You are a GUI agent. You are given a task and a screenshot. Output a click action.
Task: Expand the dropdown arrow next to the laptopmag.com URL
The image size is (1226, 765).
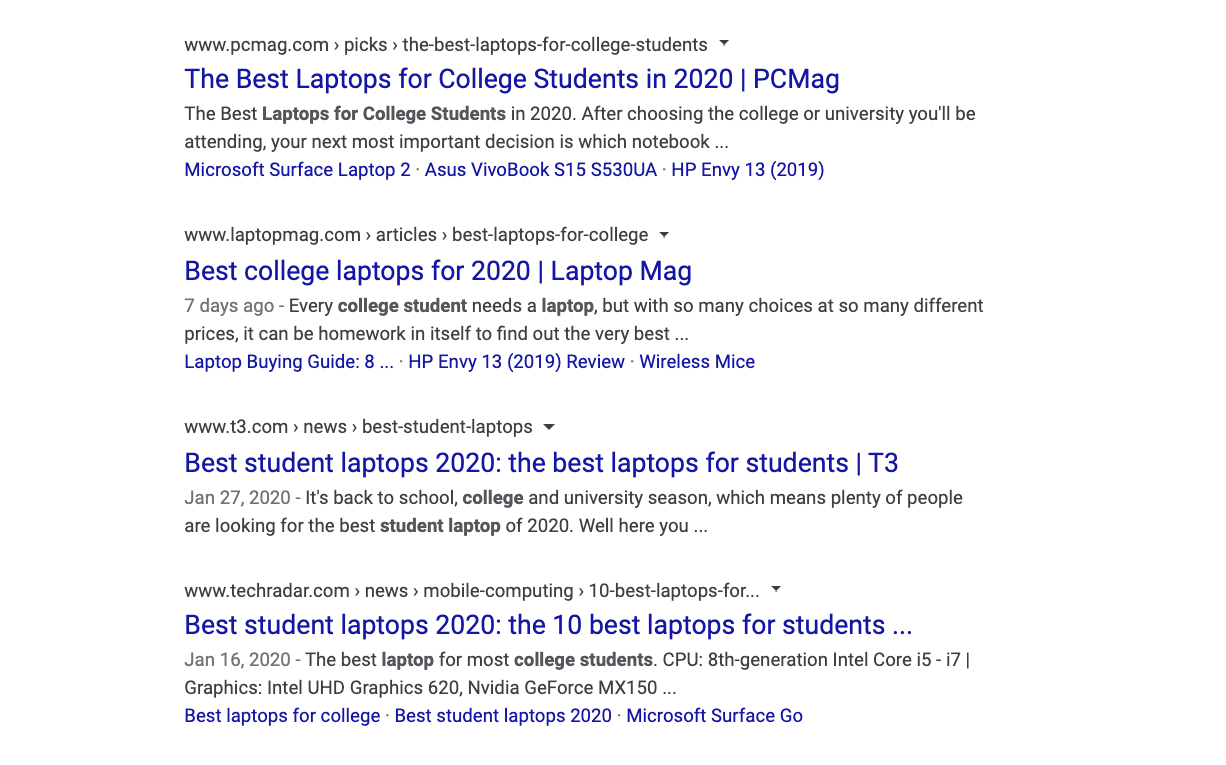pos(663,235)
